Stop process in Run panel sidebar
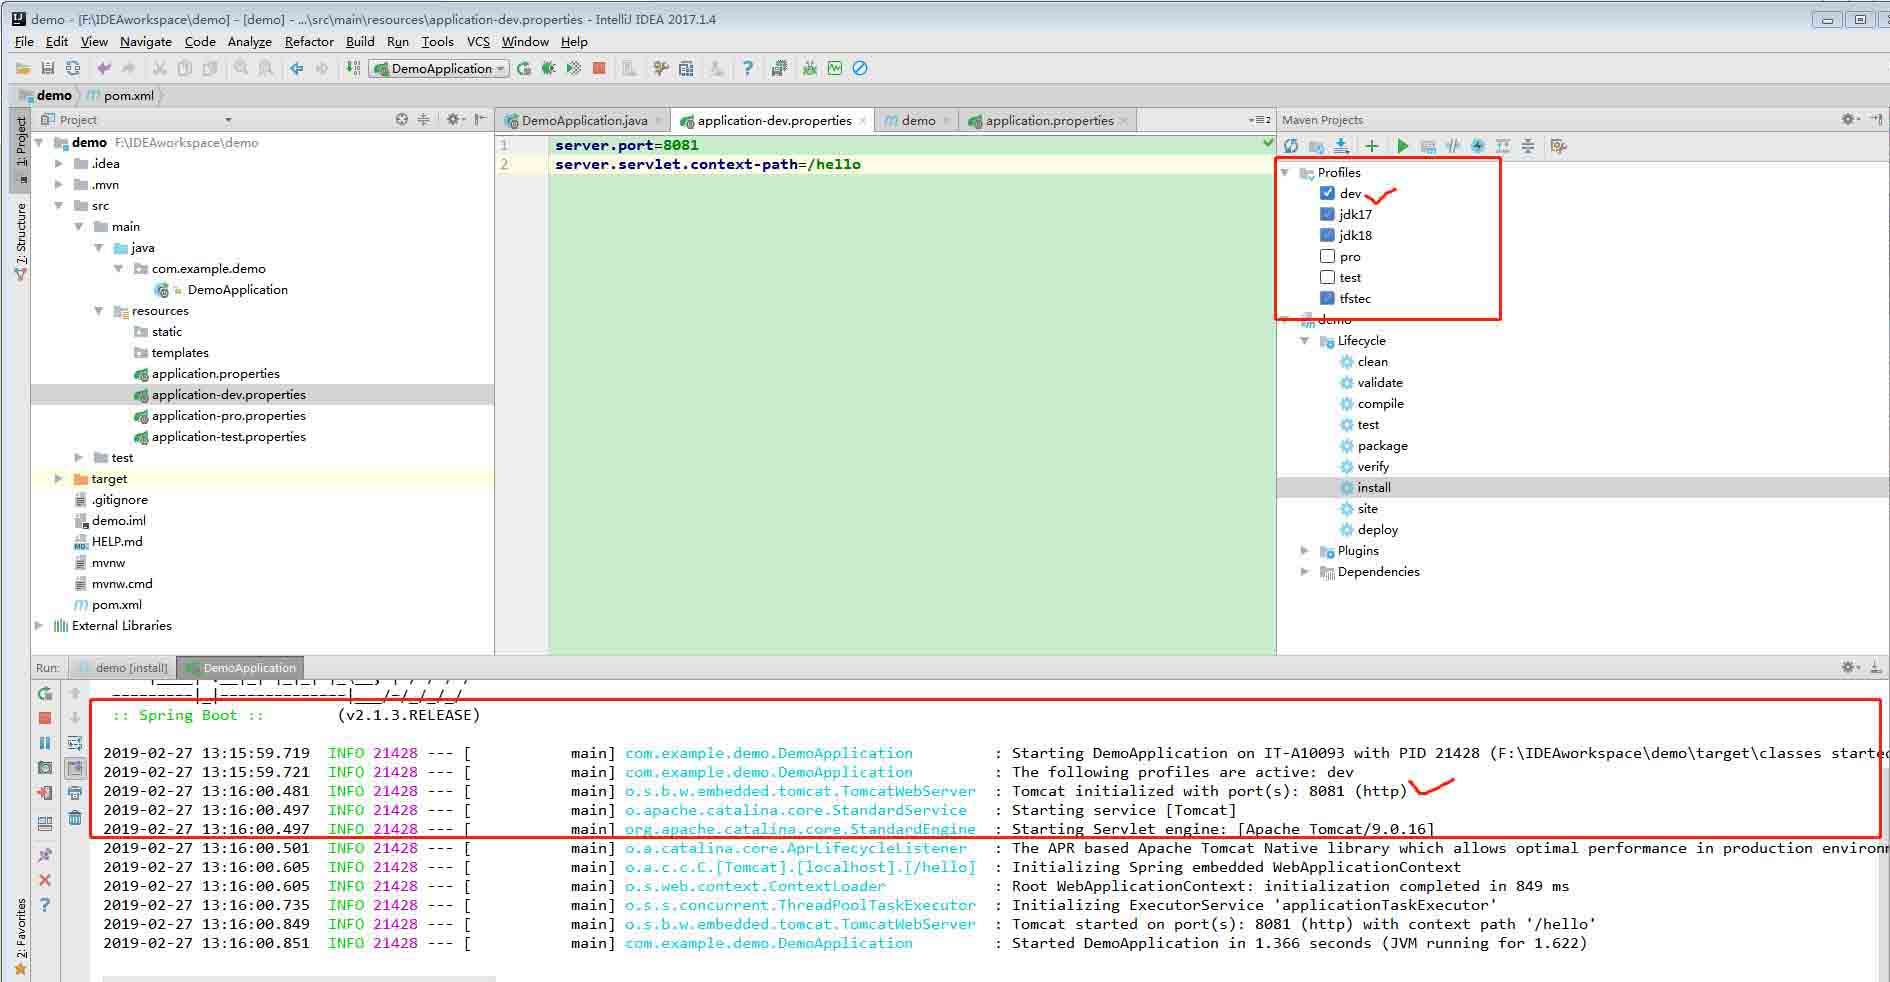The height and width of the screenshot is (982, 1890). click(x=45, y=718)
